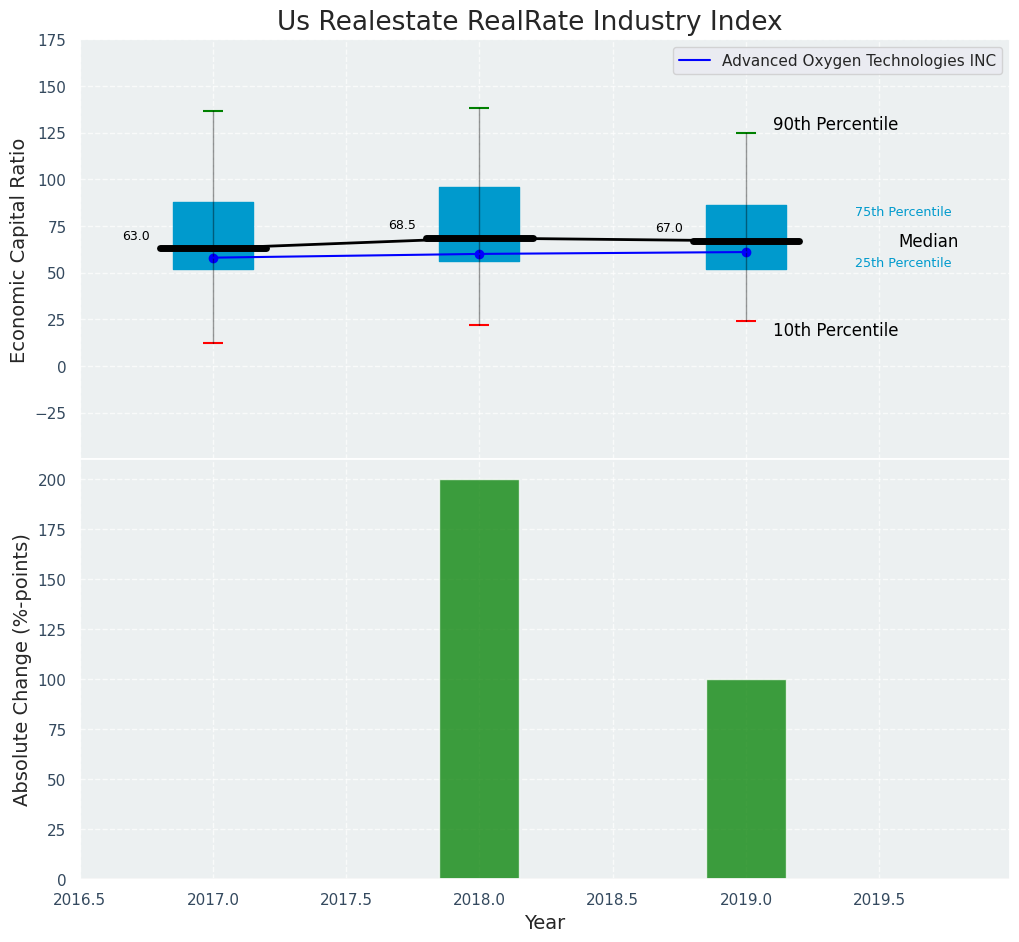Click the 2017 company data point marker
The height and width of the screenshot is (942, 1019).
[213, 258]
